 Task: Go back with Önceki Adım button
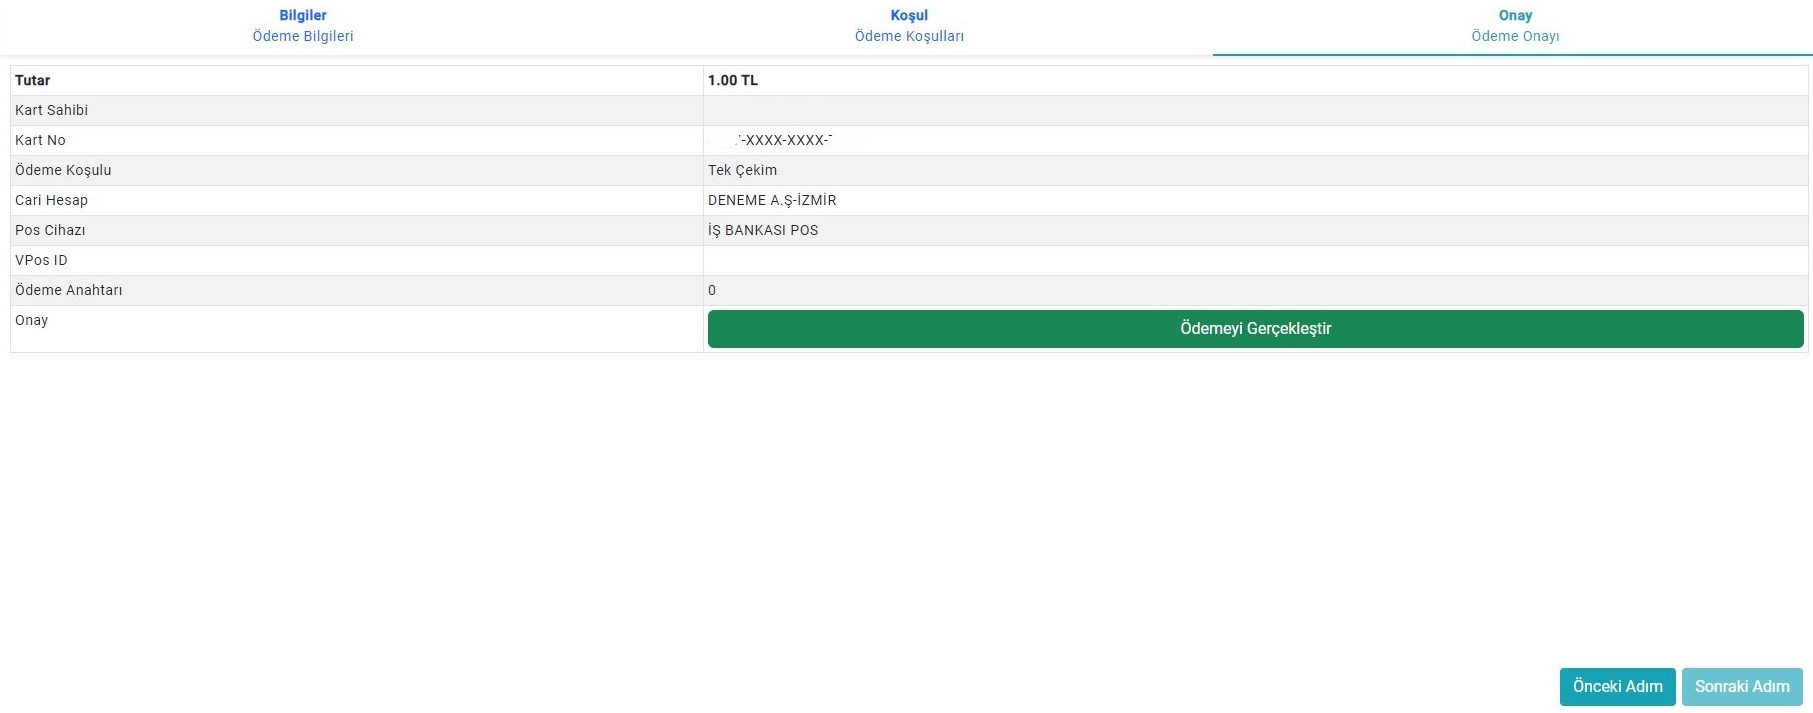[1617, 686]
